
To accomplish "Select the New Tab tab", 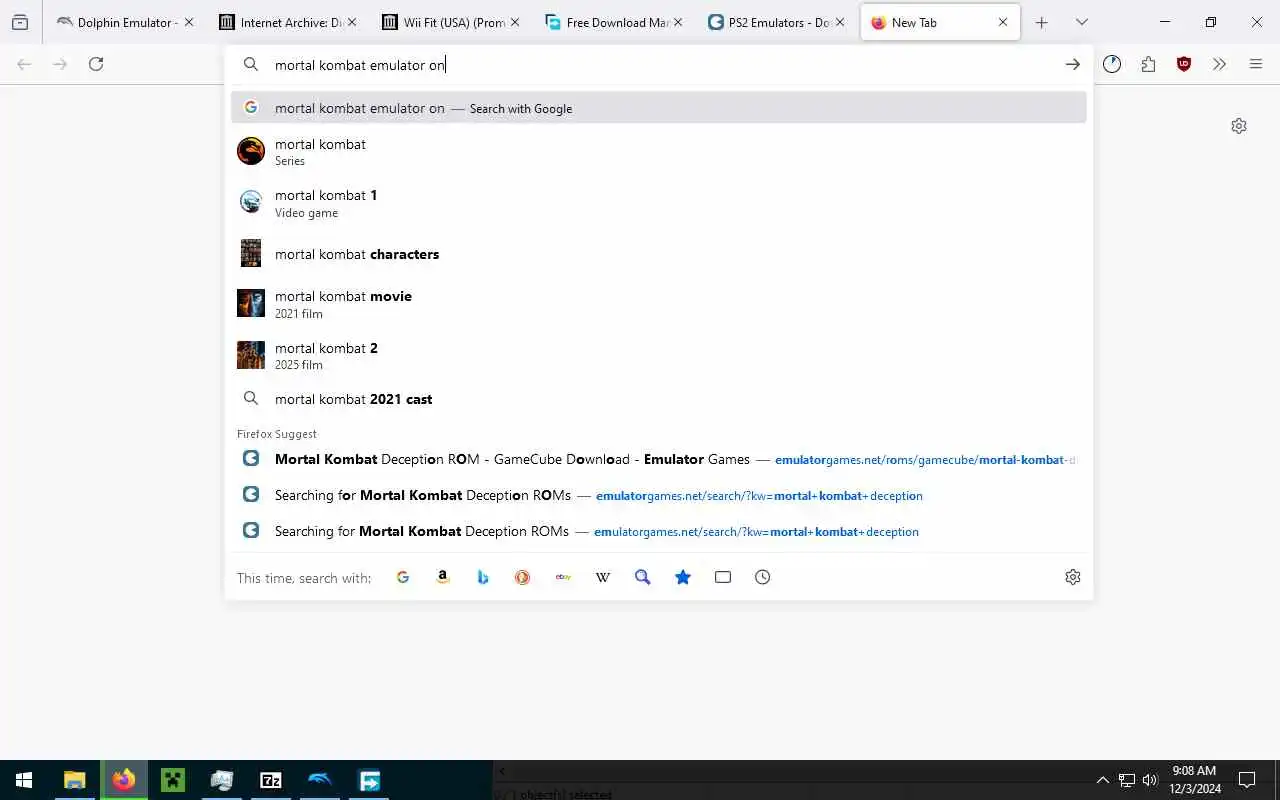I will tap(940, 22).
